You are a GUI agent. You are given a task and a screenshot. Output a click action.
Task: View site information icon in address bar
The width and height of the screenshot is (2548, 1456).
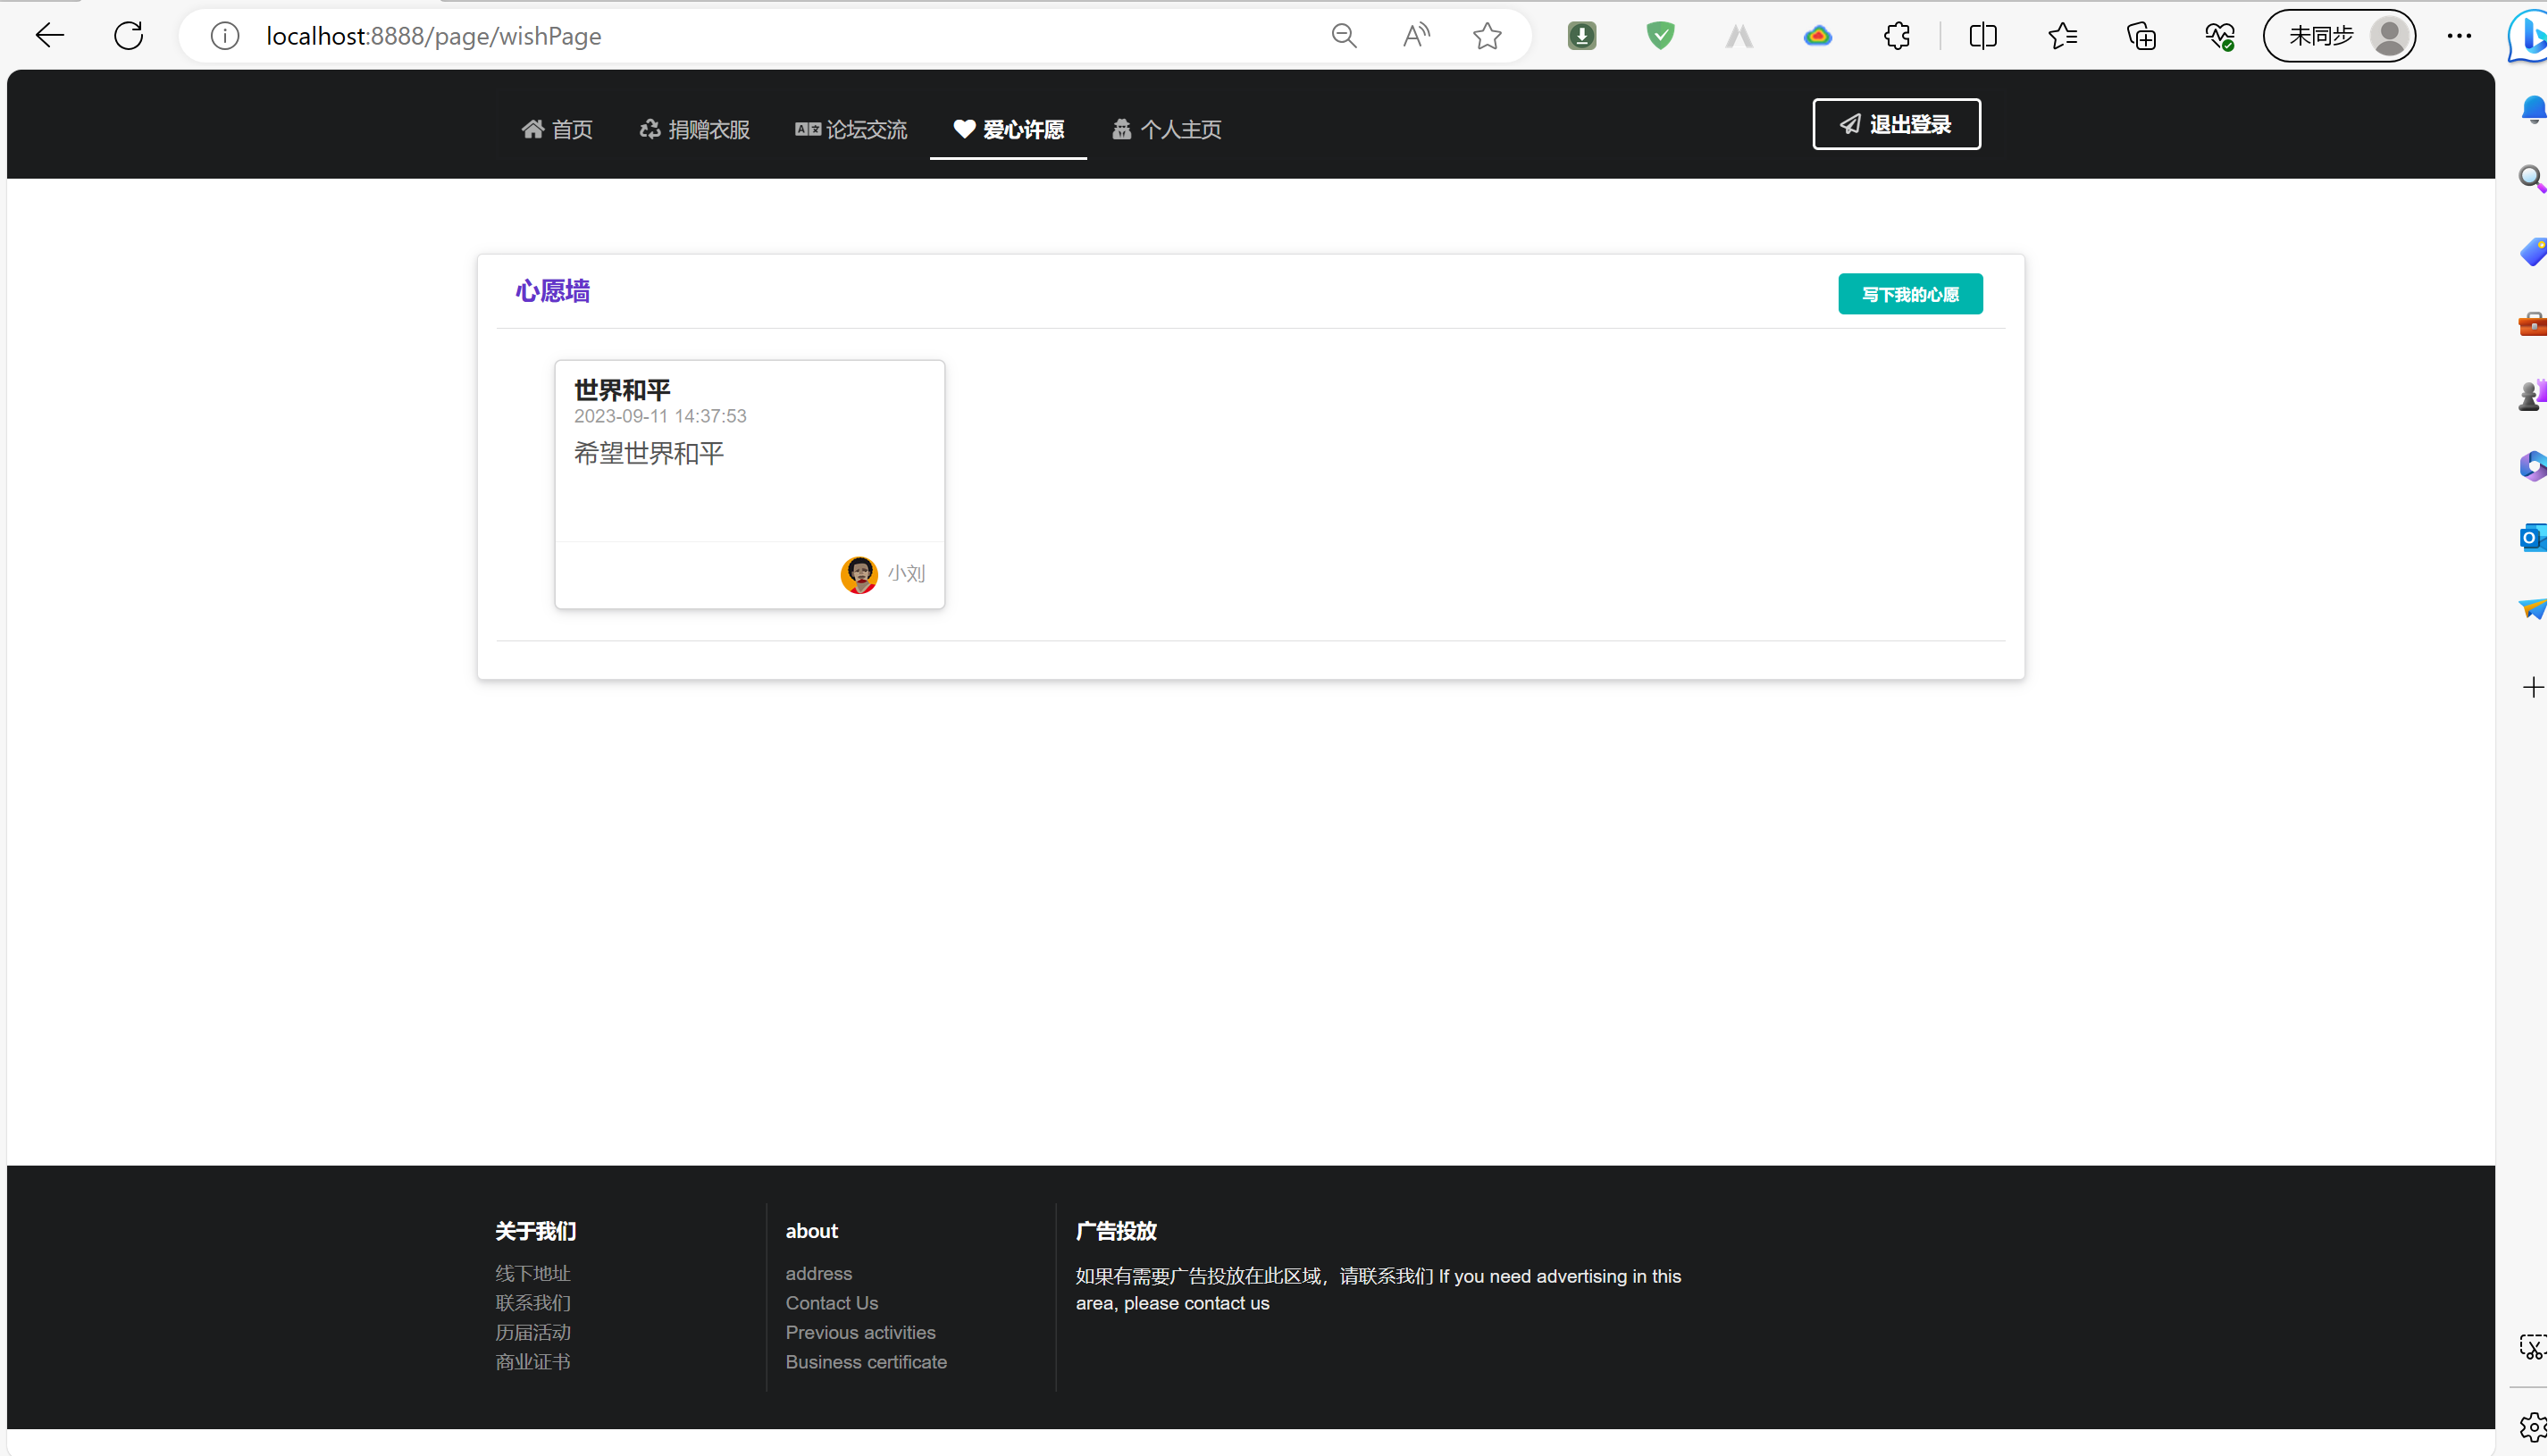click(225, 36)
